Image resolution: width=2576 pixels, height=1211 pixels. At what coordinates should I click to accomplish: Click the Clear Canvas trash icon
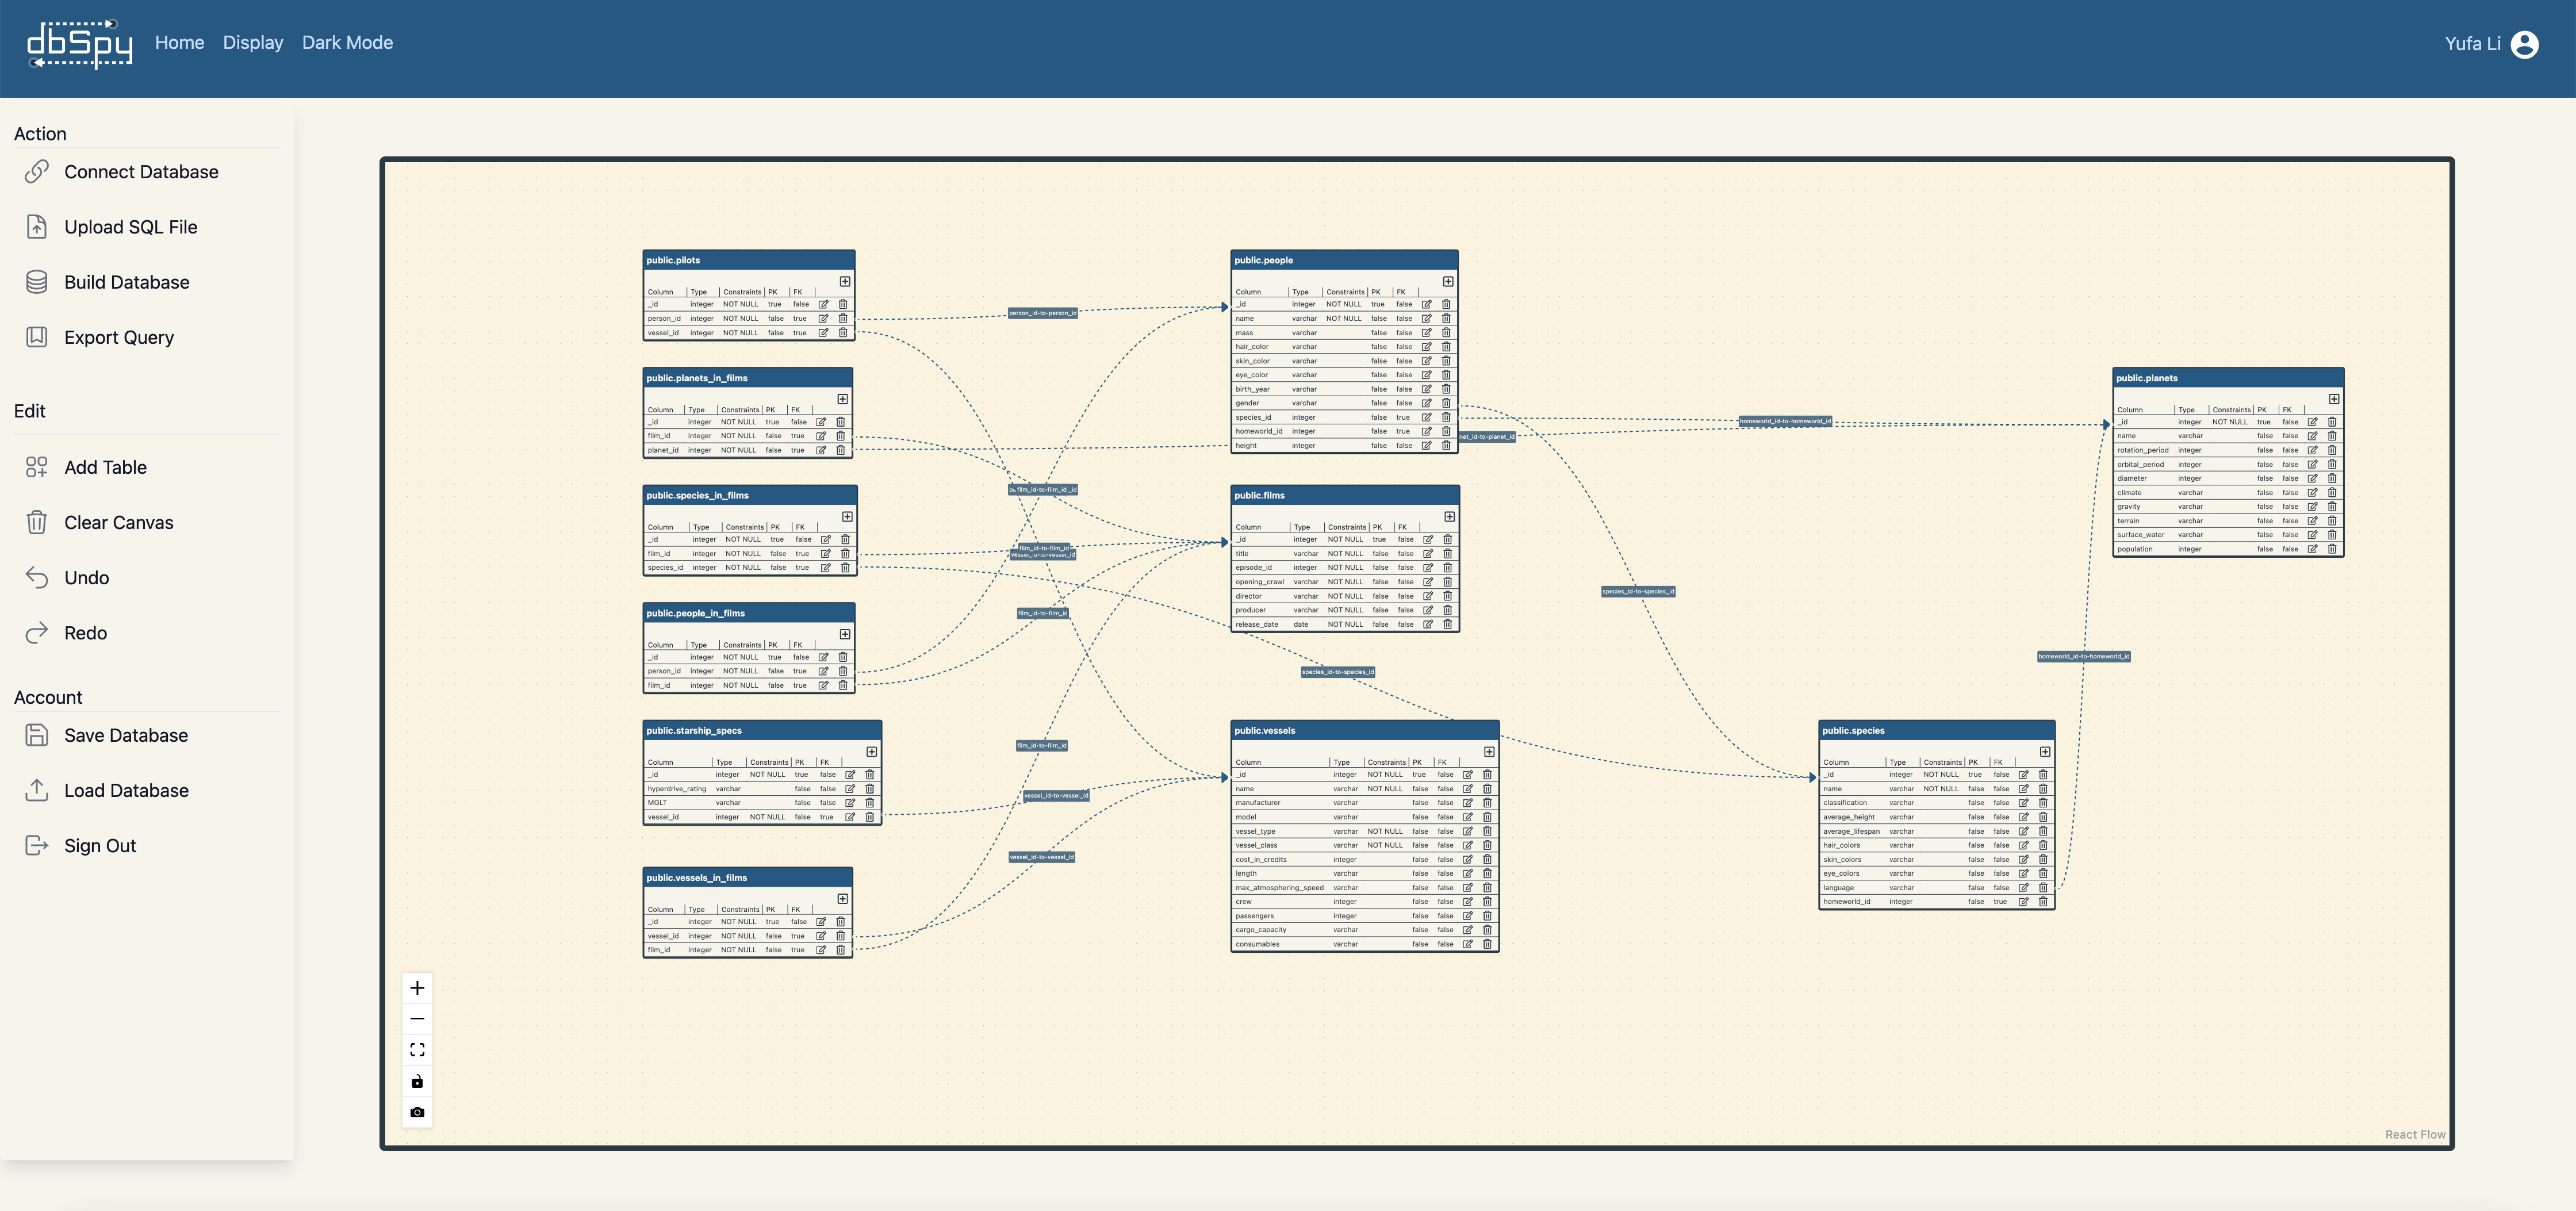[x=37, y=522]
